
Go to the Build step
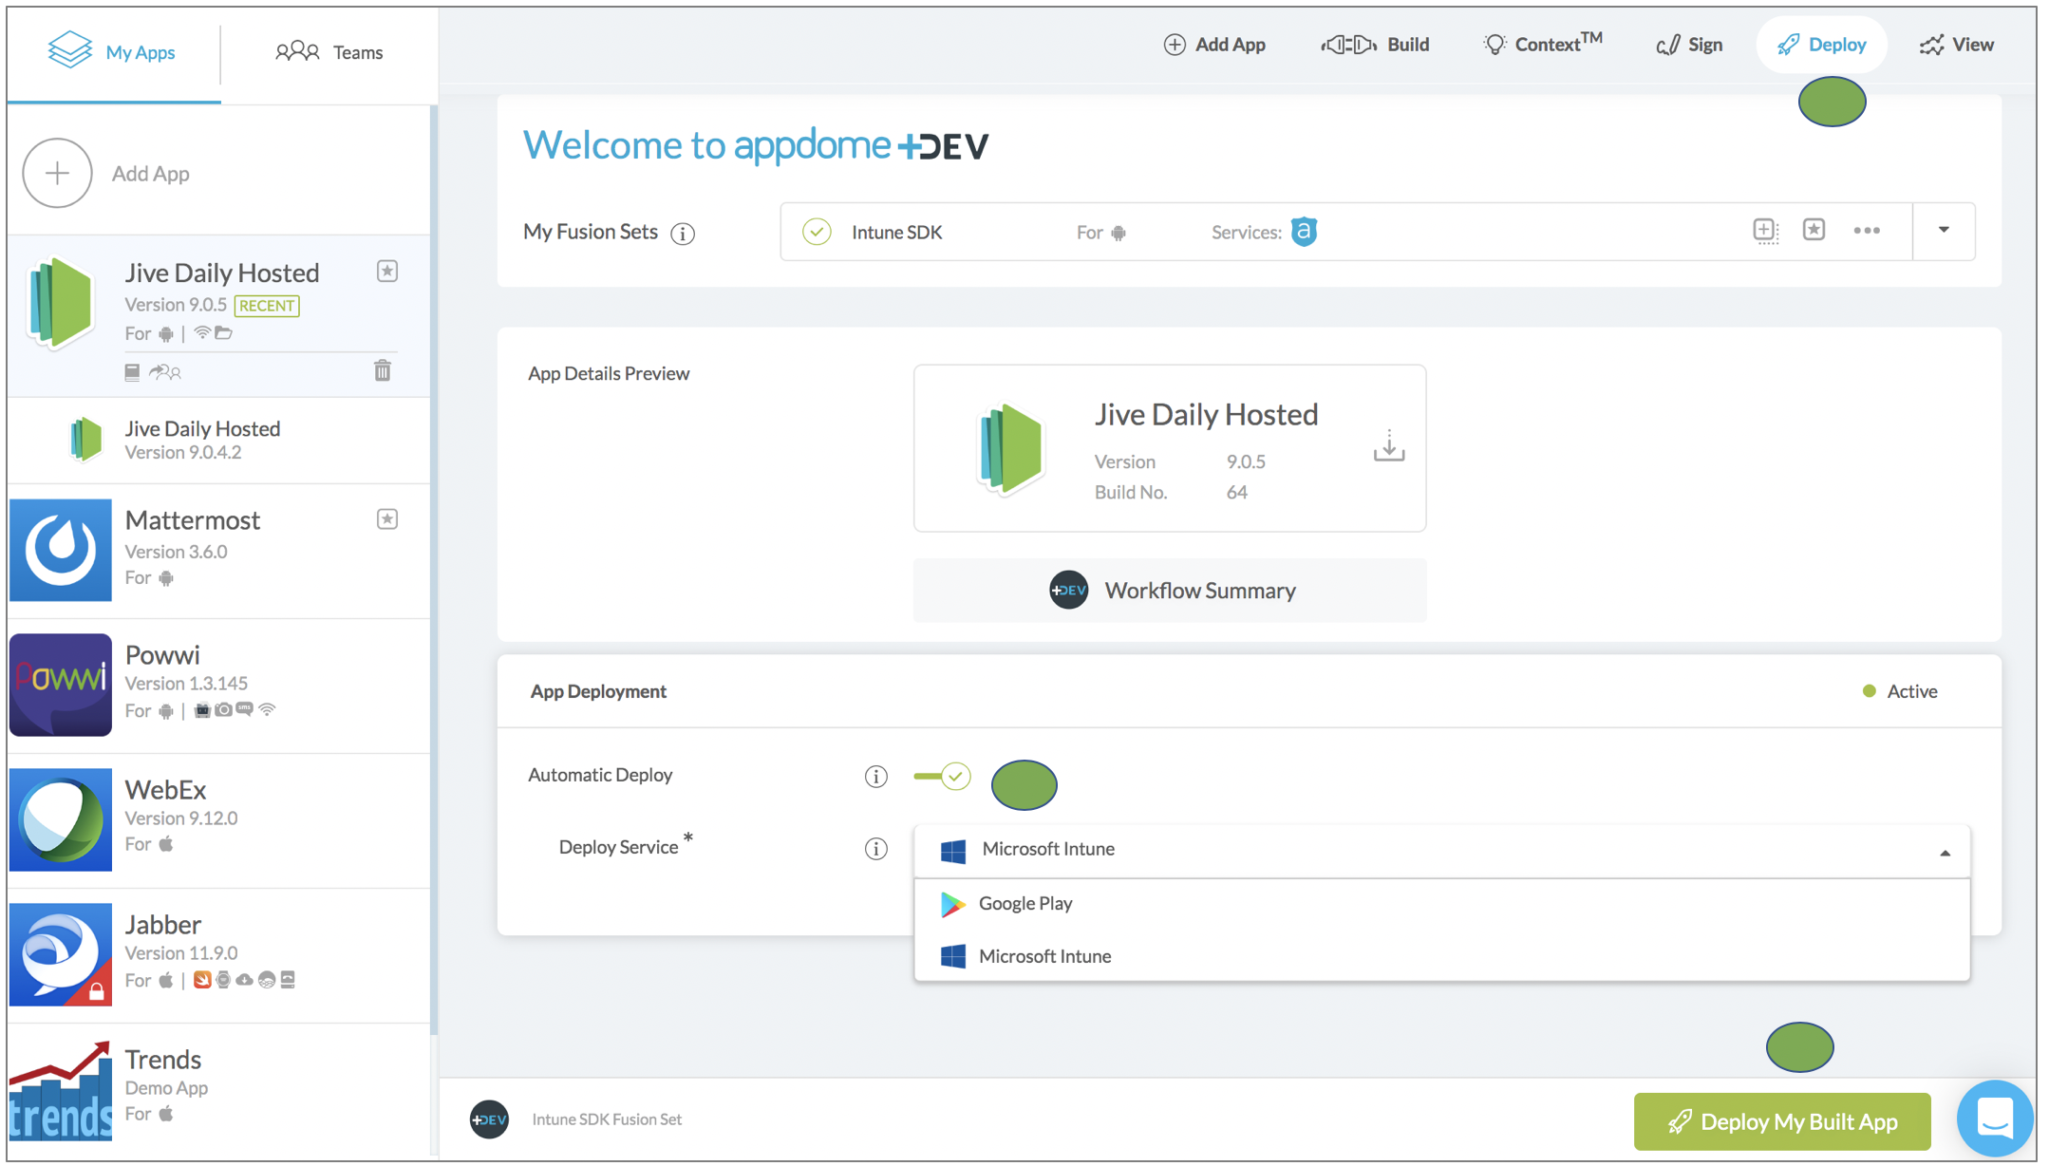1375,44
